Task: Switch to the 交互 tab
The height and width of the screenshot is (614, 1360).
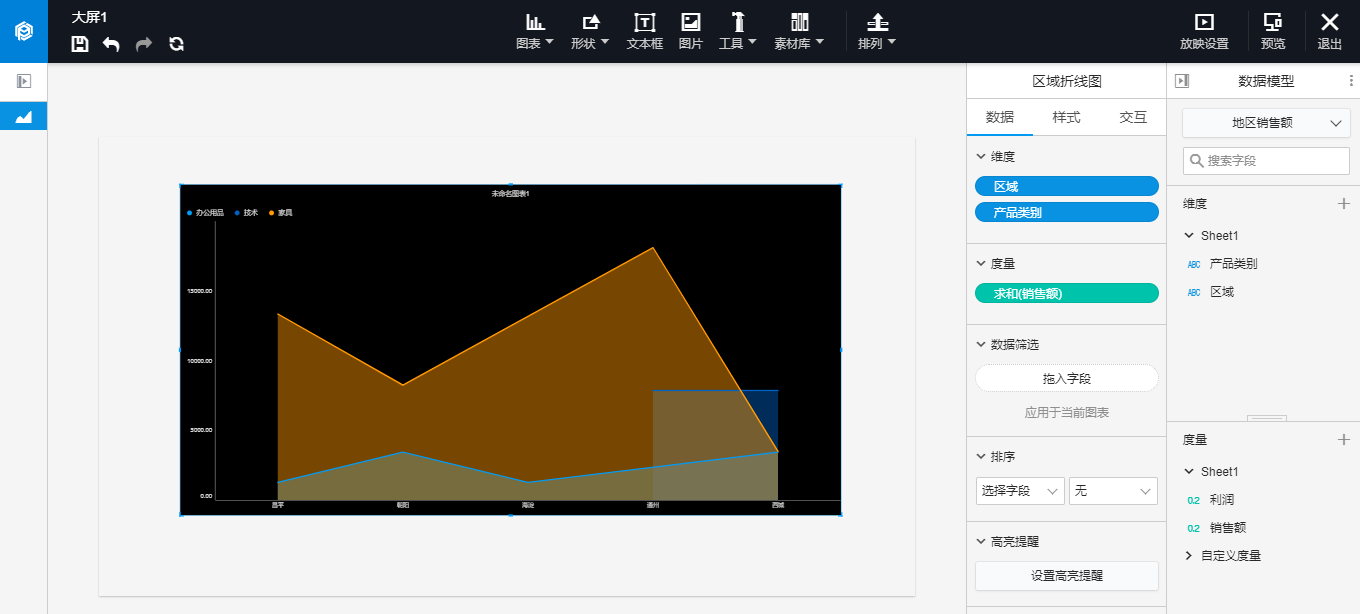Action: [1133, 117]
